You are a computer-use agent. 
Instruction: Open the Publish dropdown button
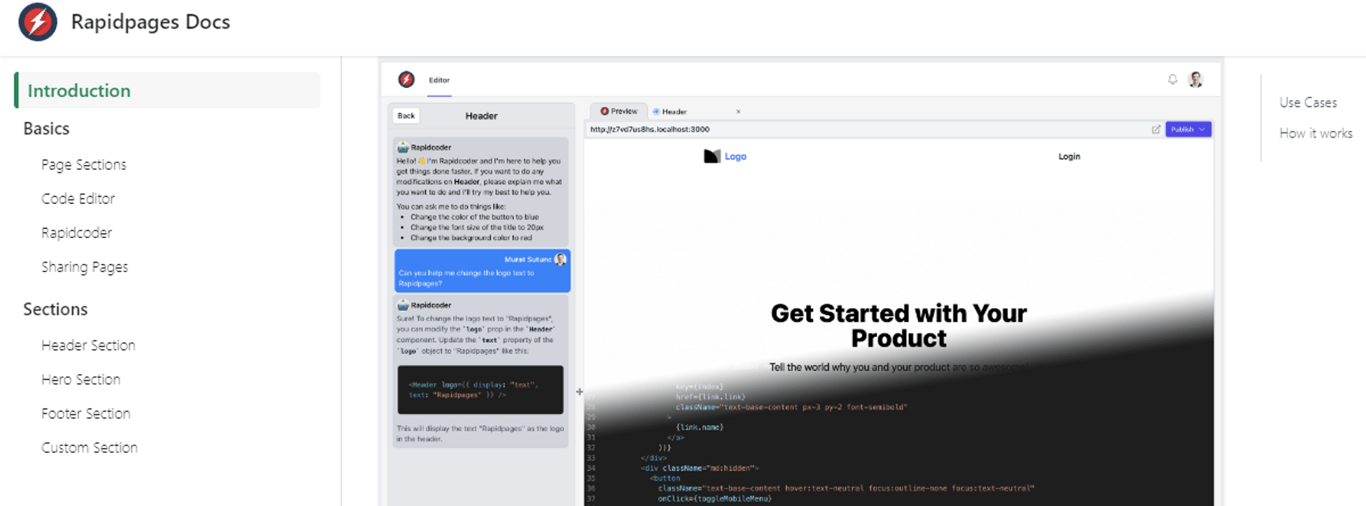point(1188,129)
